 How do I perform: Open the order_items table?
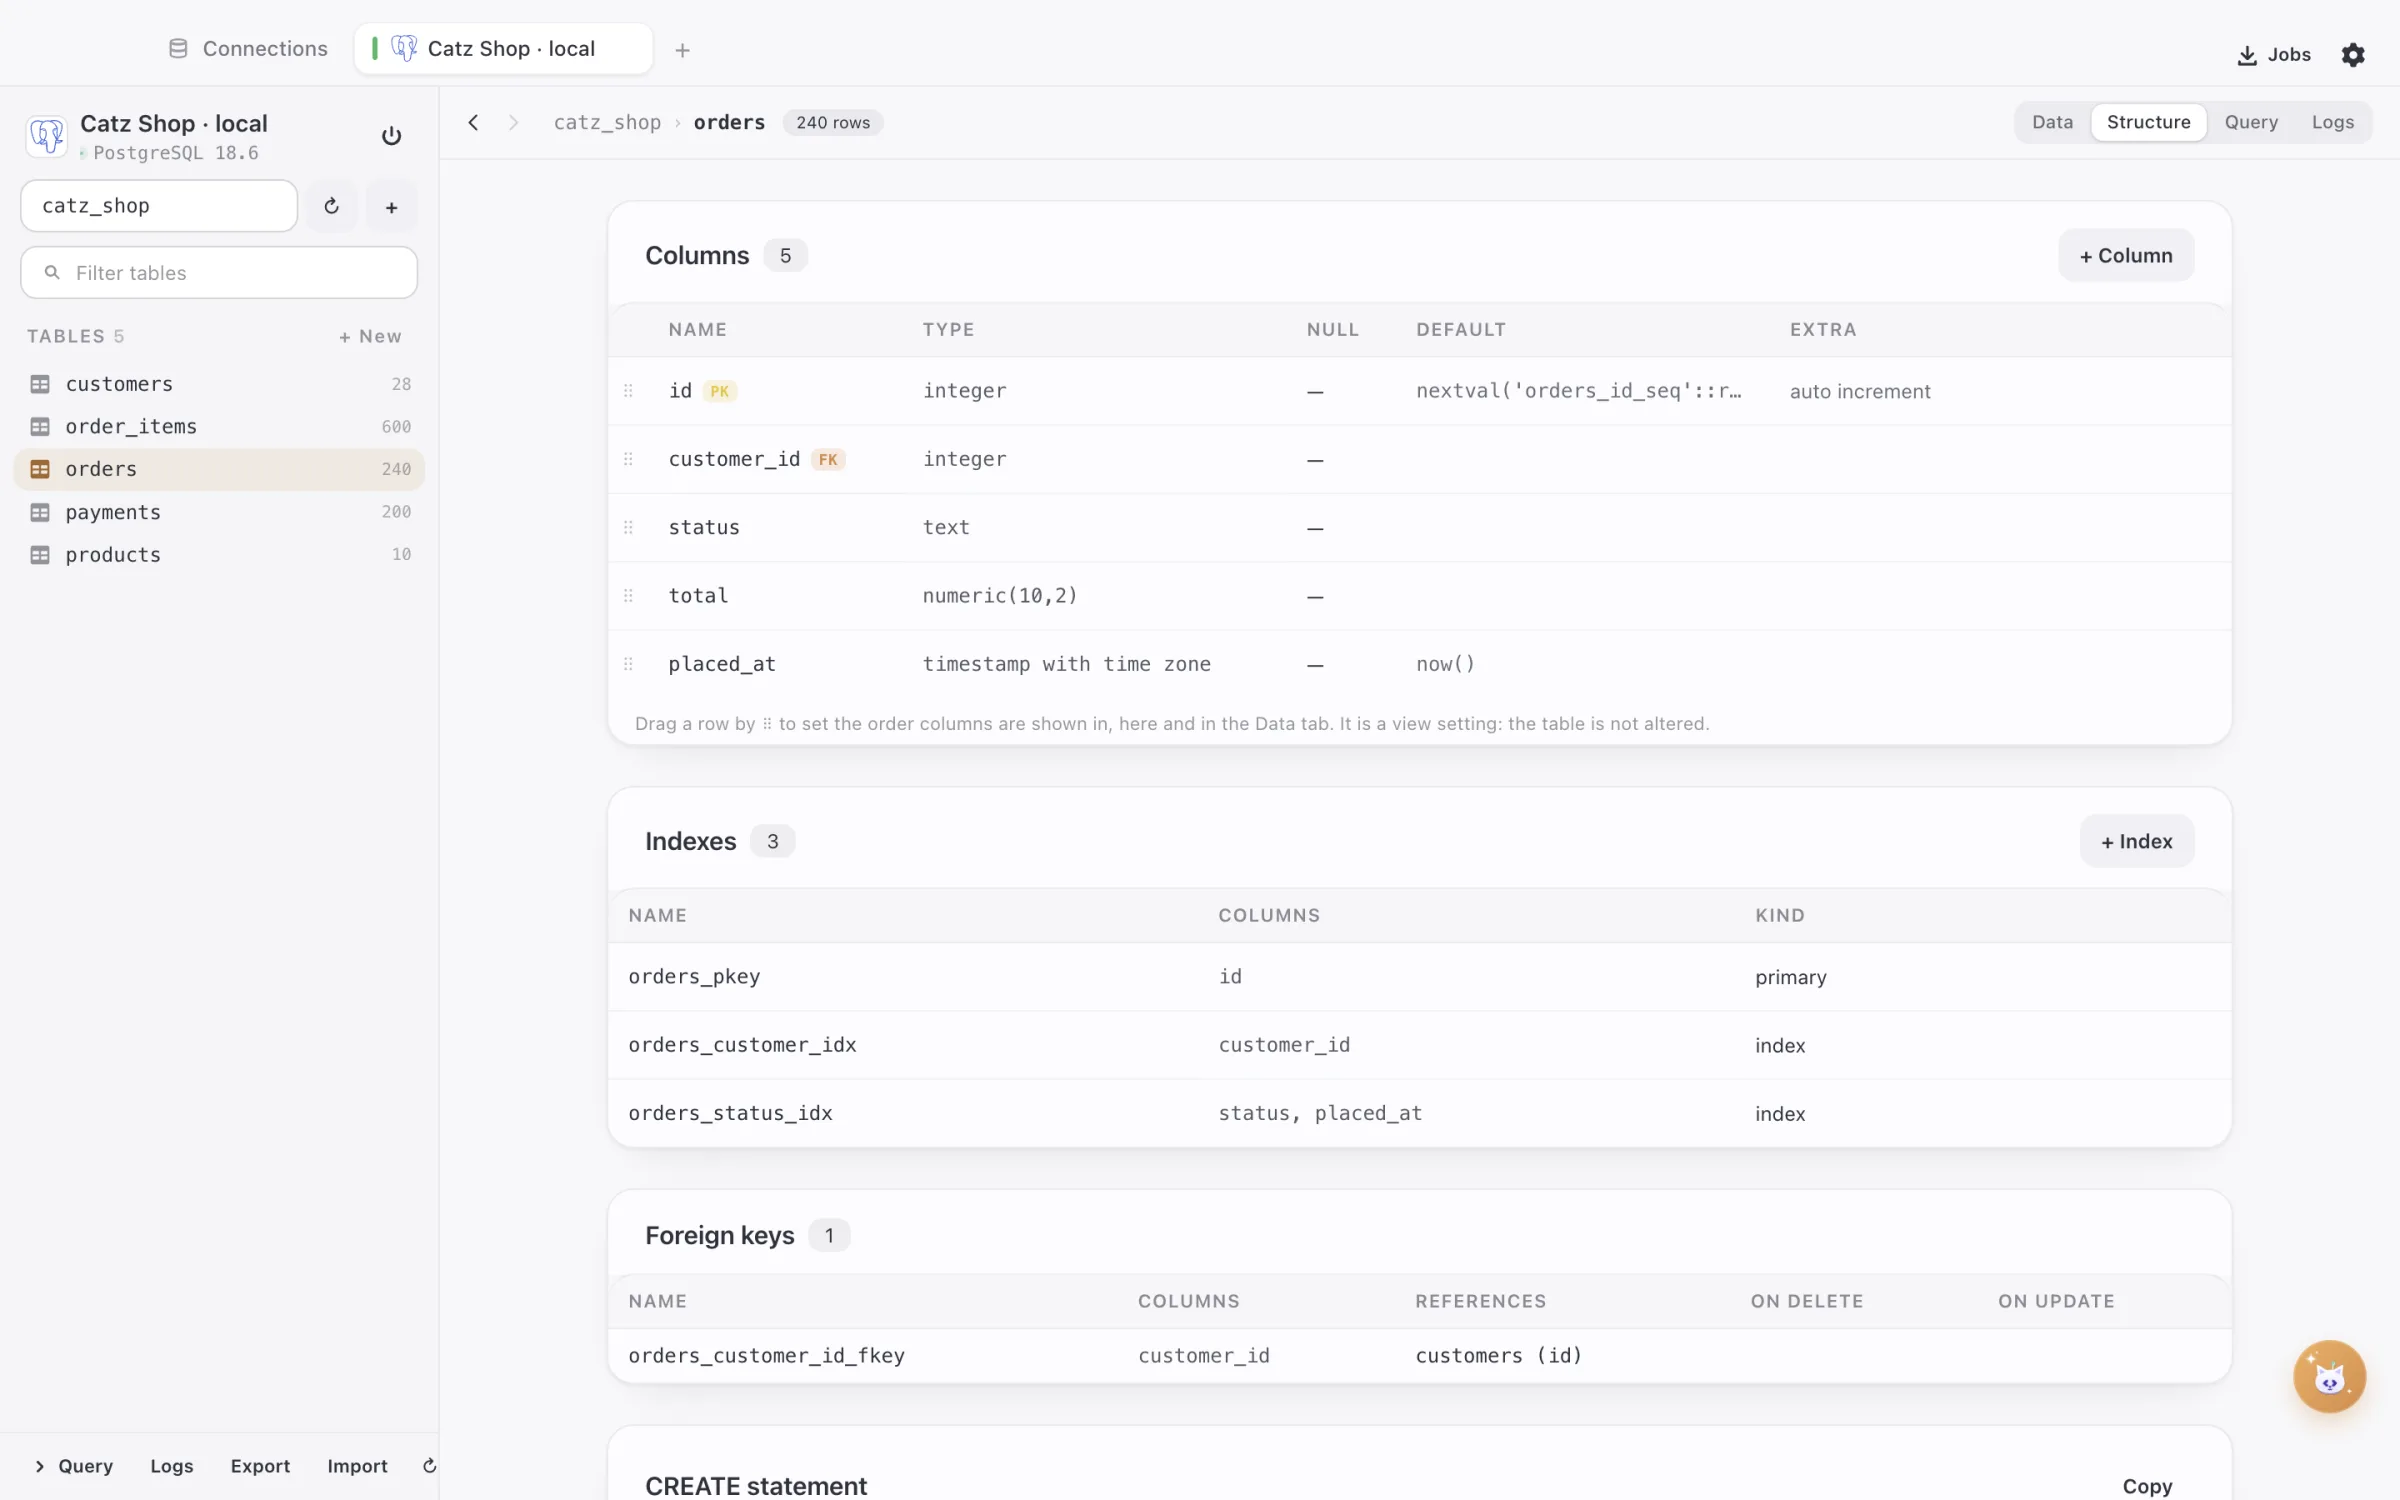click(219, 427)
